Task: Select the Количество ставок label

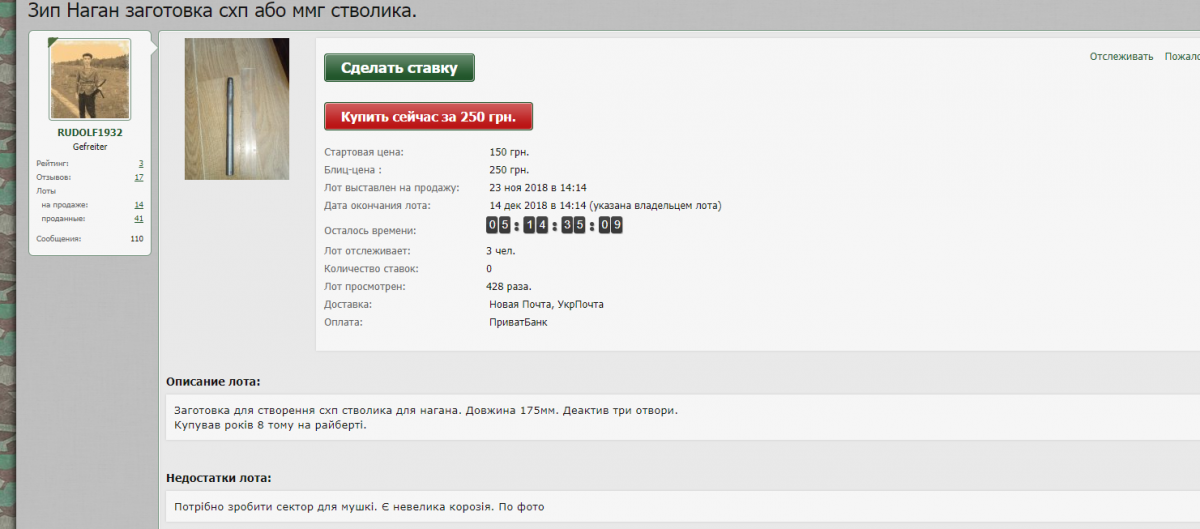Action: click(371, 269)
